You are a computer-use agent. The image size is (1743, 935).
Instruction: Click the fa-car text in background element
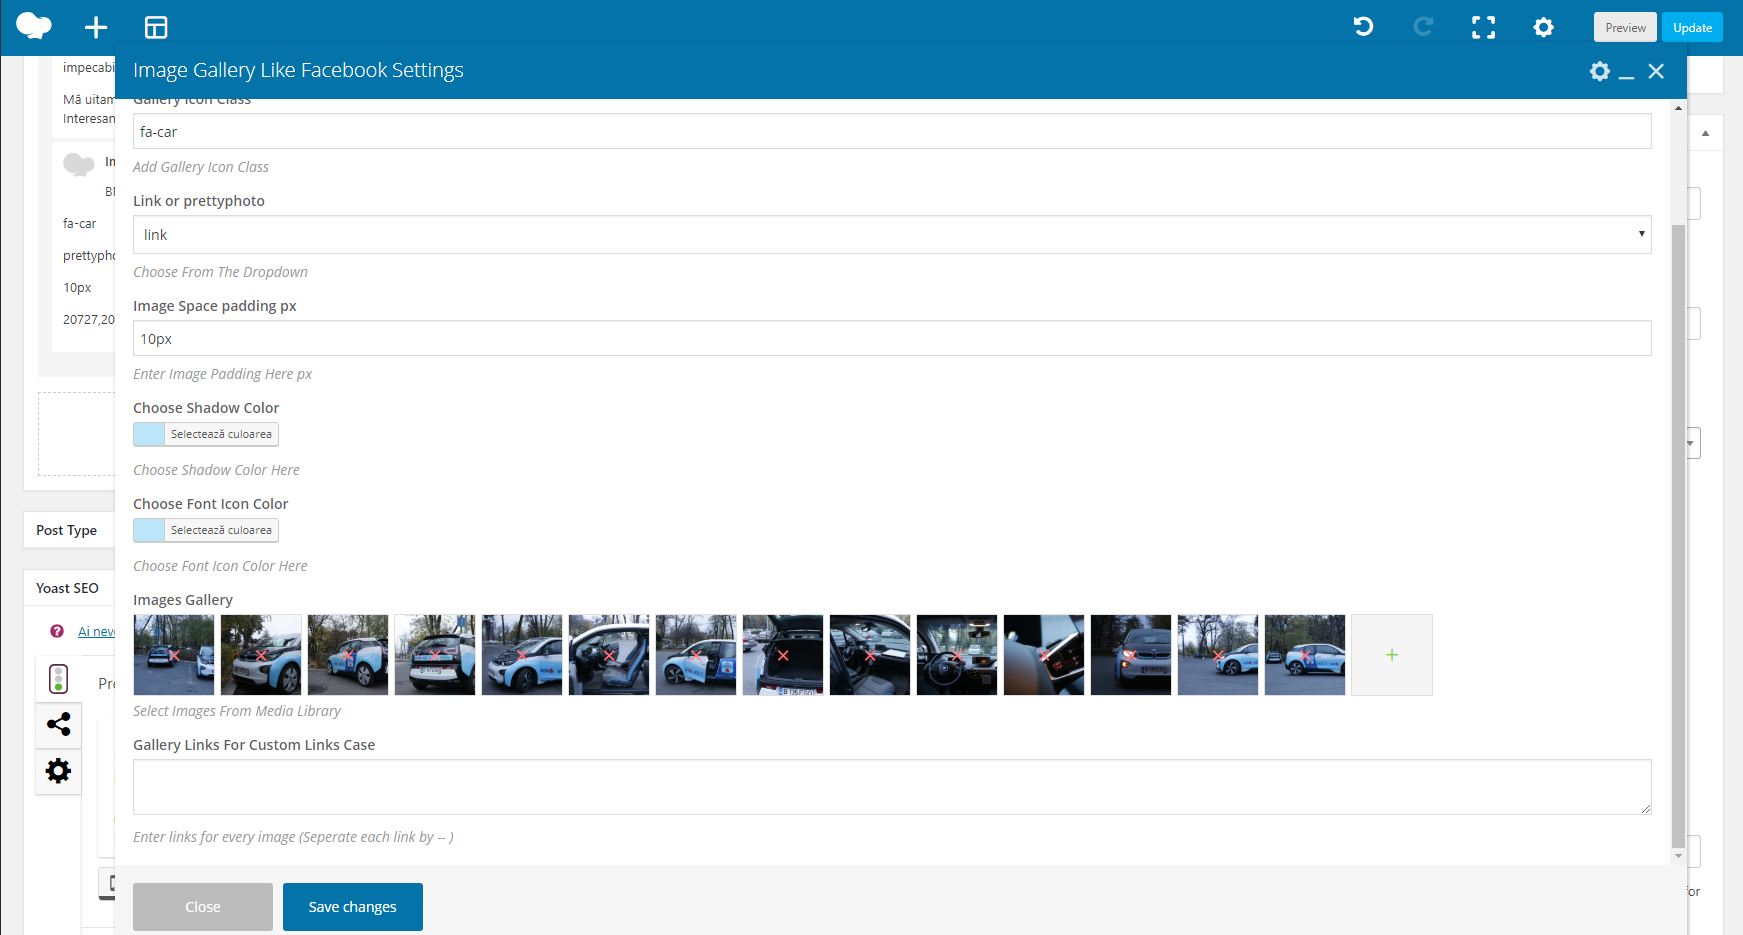click(x=80, y=224)
